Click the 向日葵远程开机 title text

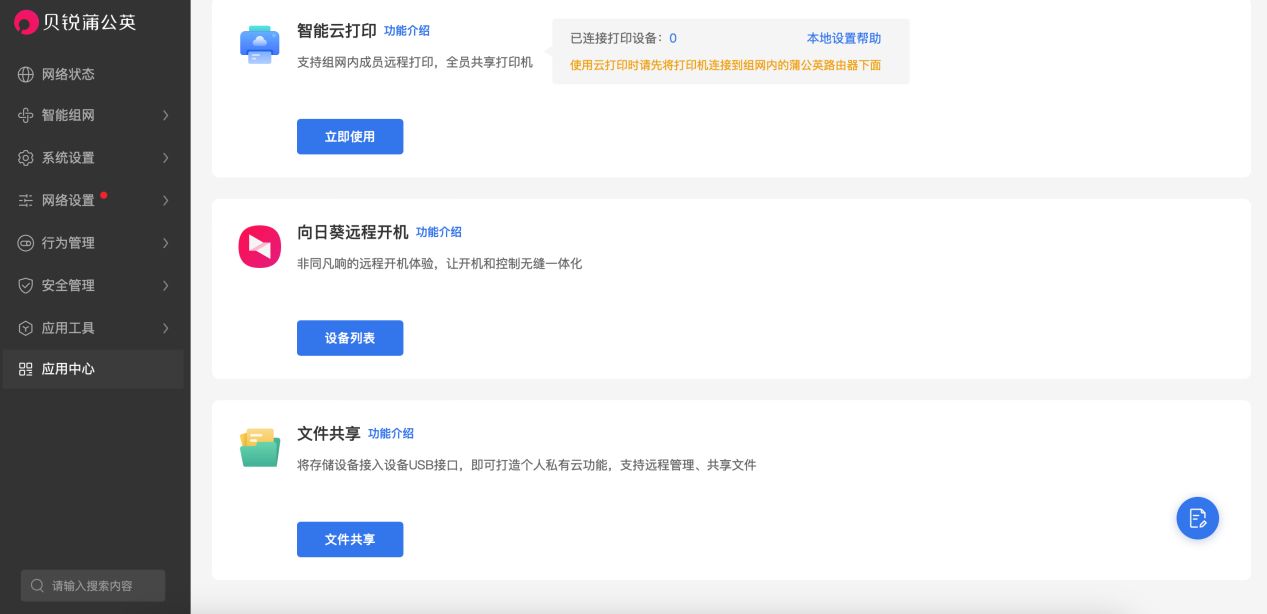tap(353, 232)
